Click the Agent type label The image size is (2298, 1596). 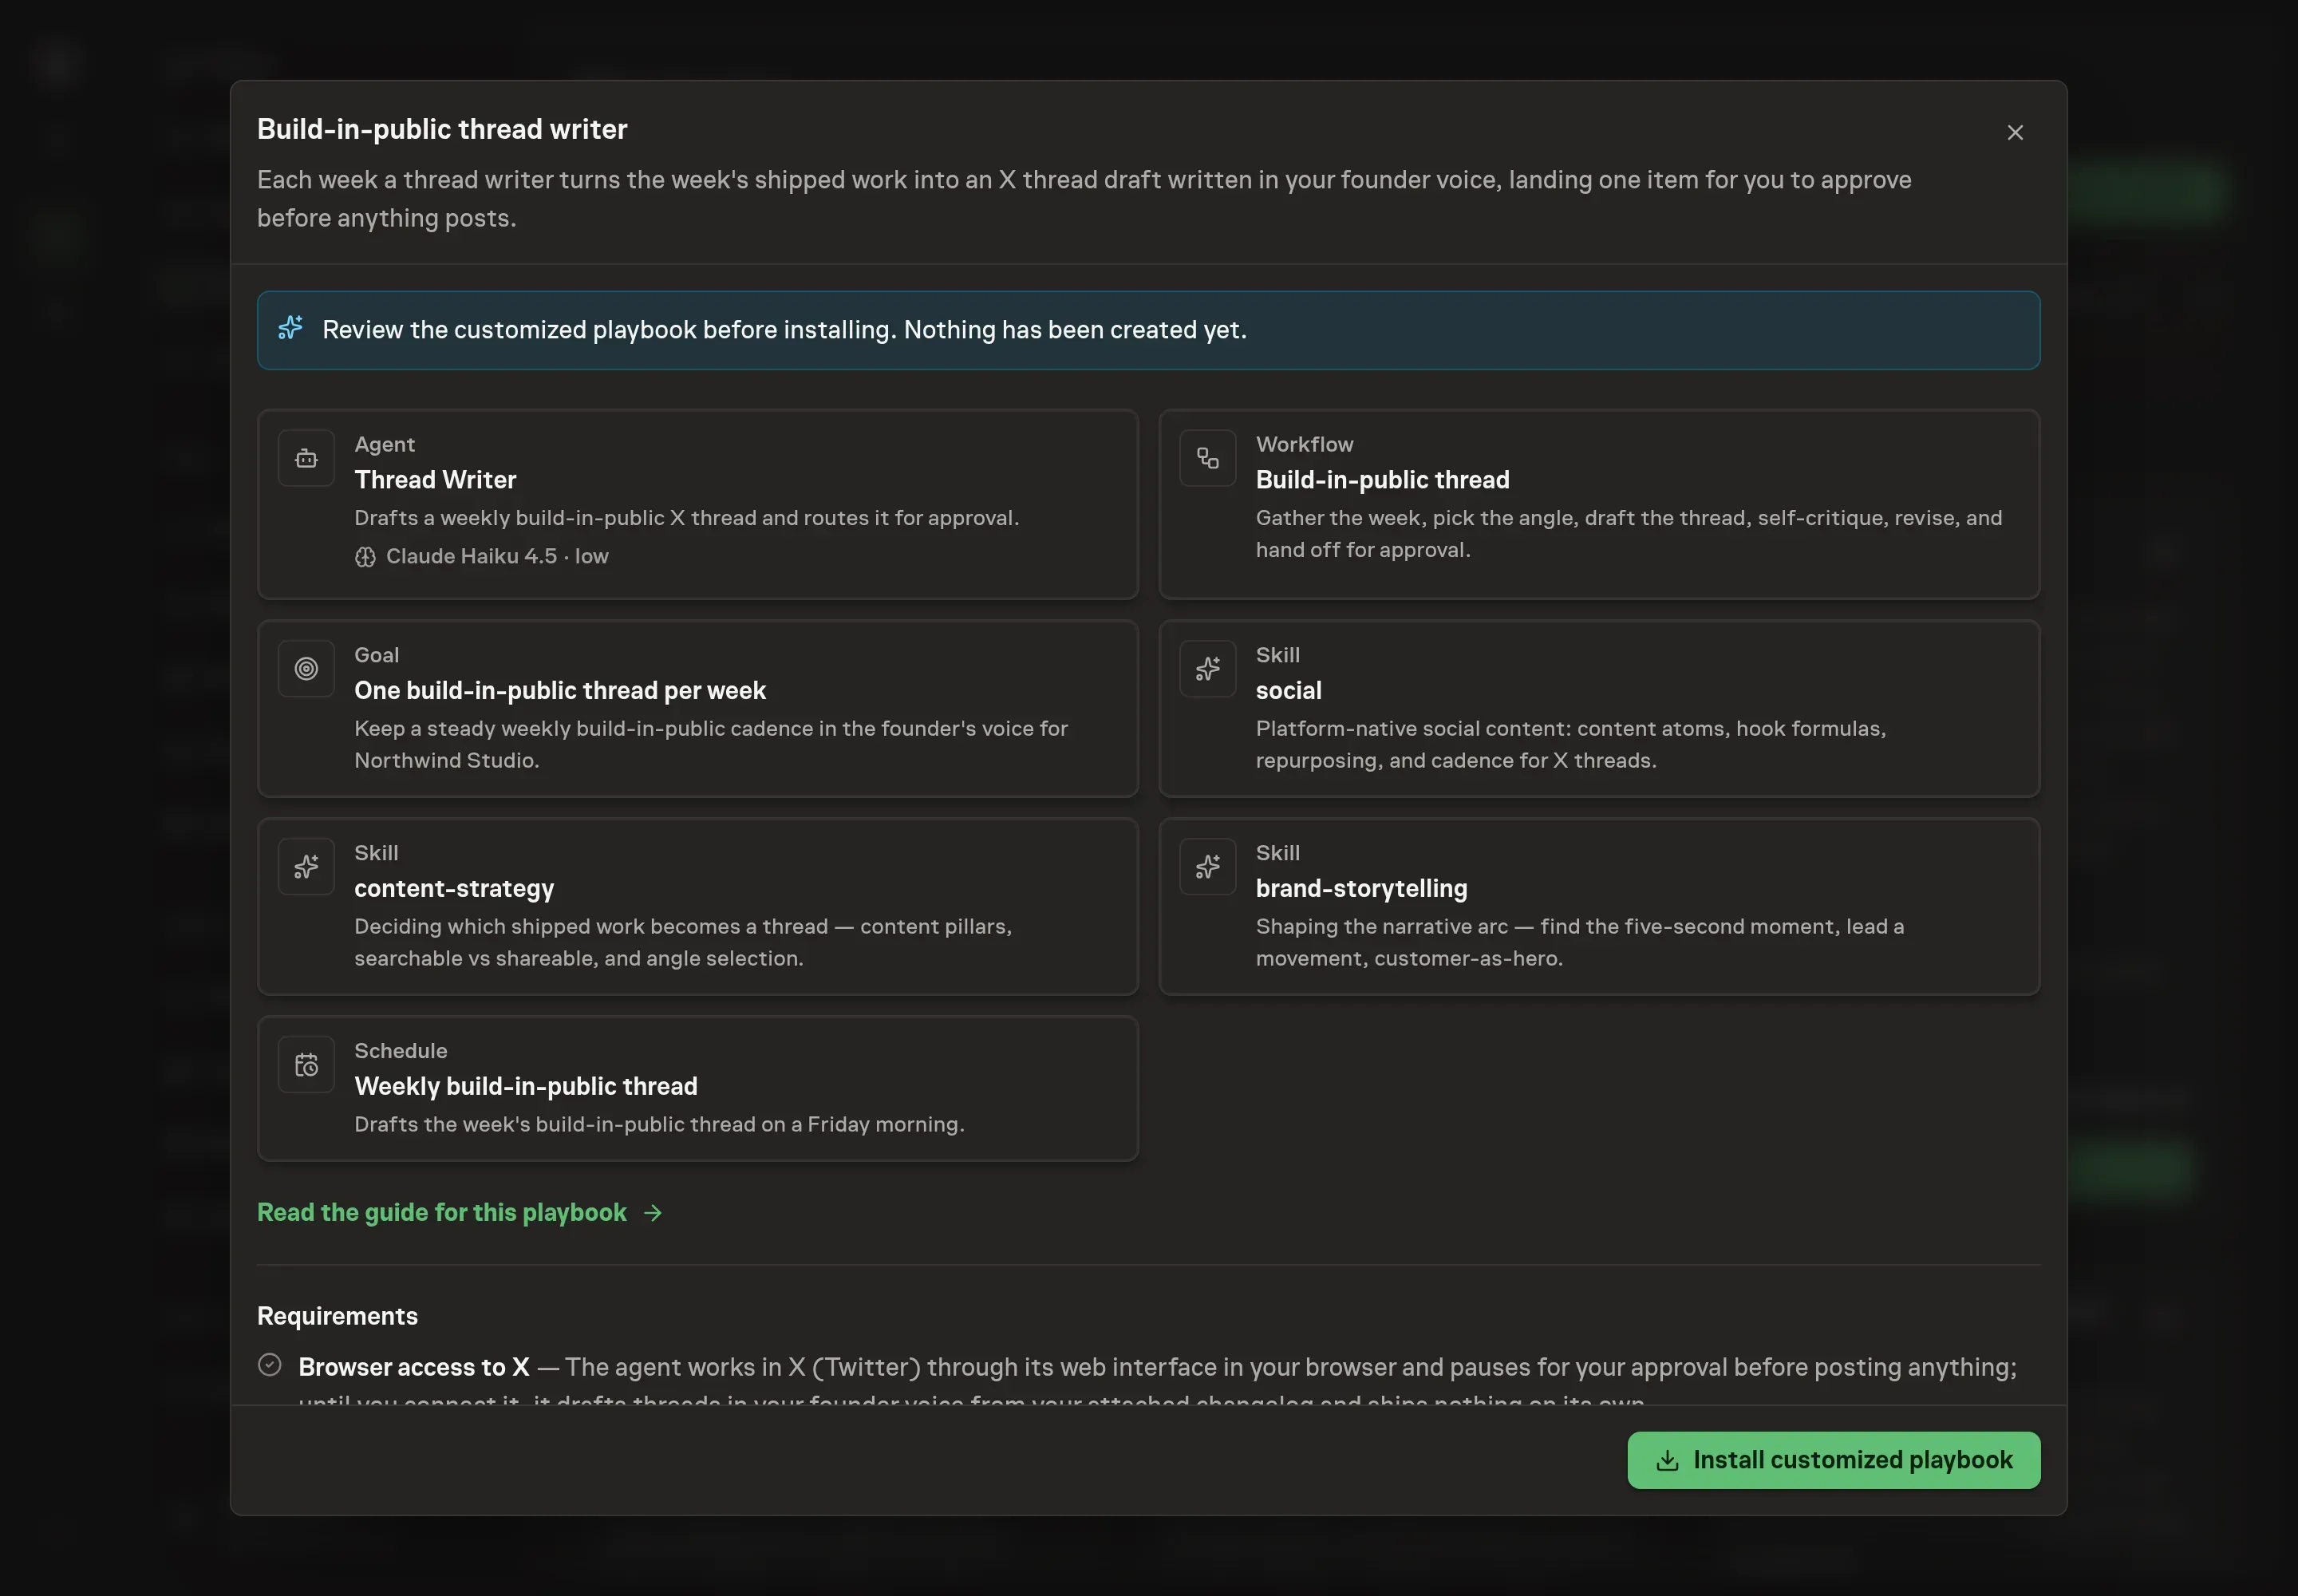pos(384,444)
